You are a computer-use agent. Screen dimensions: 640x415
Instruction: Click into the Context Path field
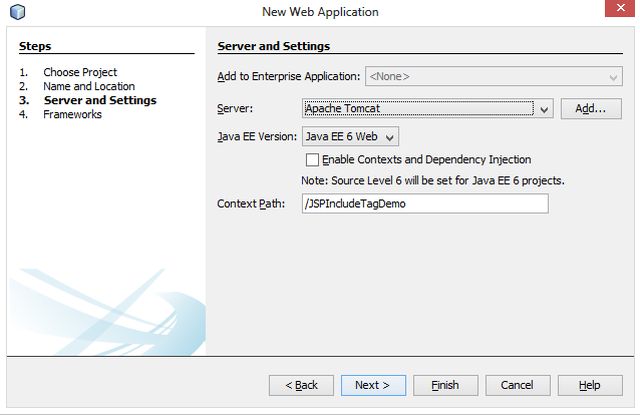click(425, 204)
